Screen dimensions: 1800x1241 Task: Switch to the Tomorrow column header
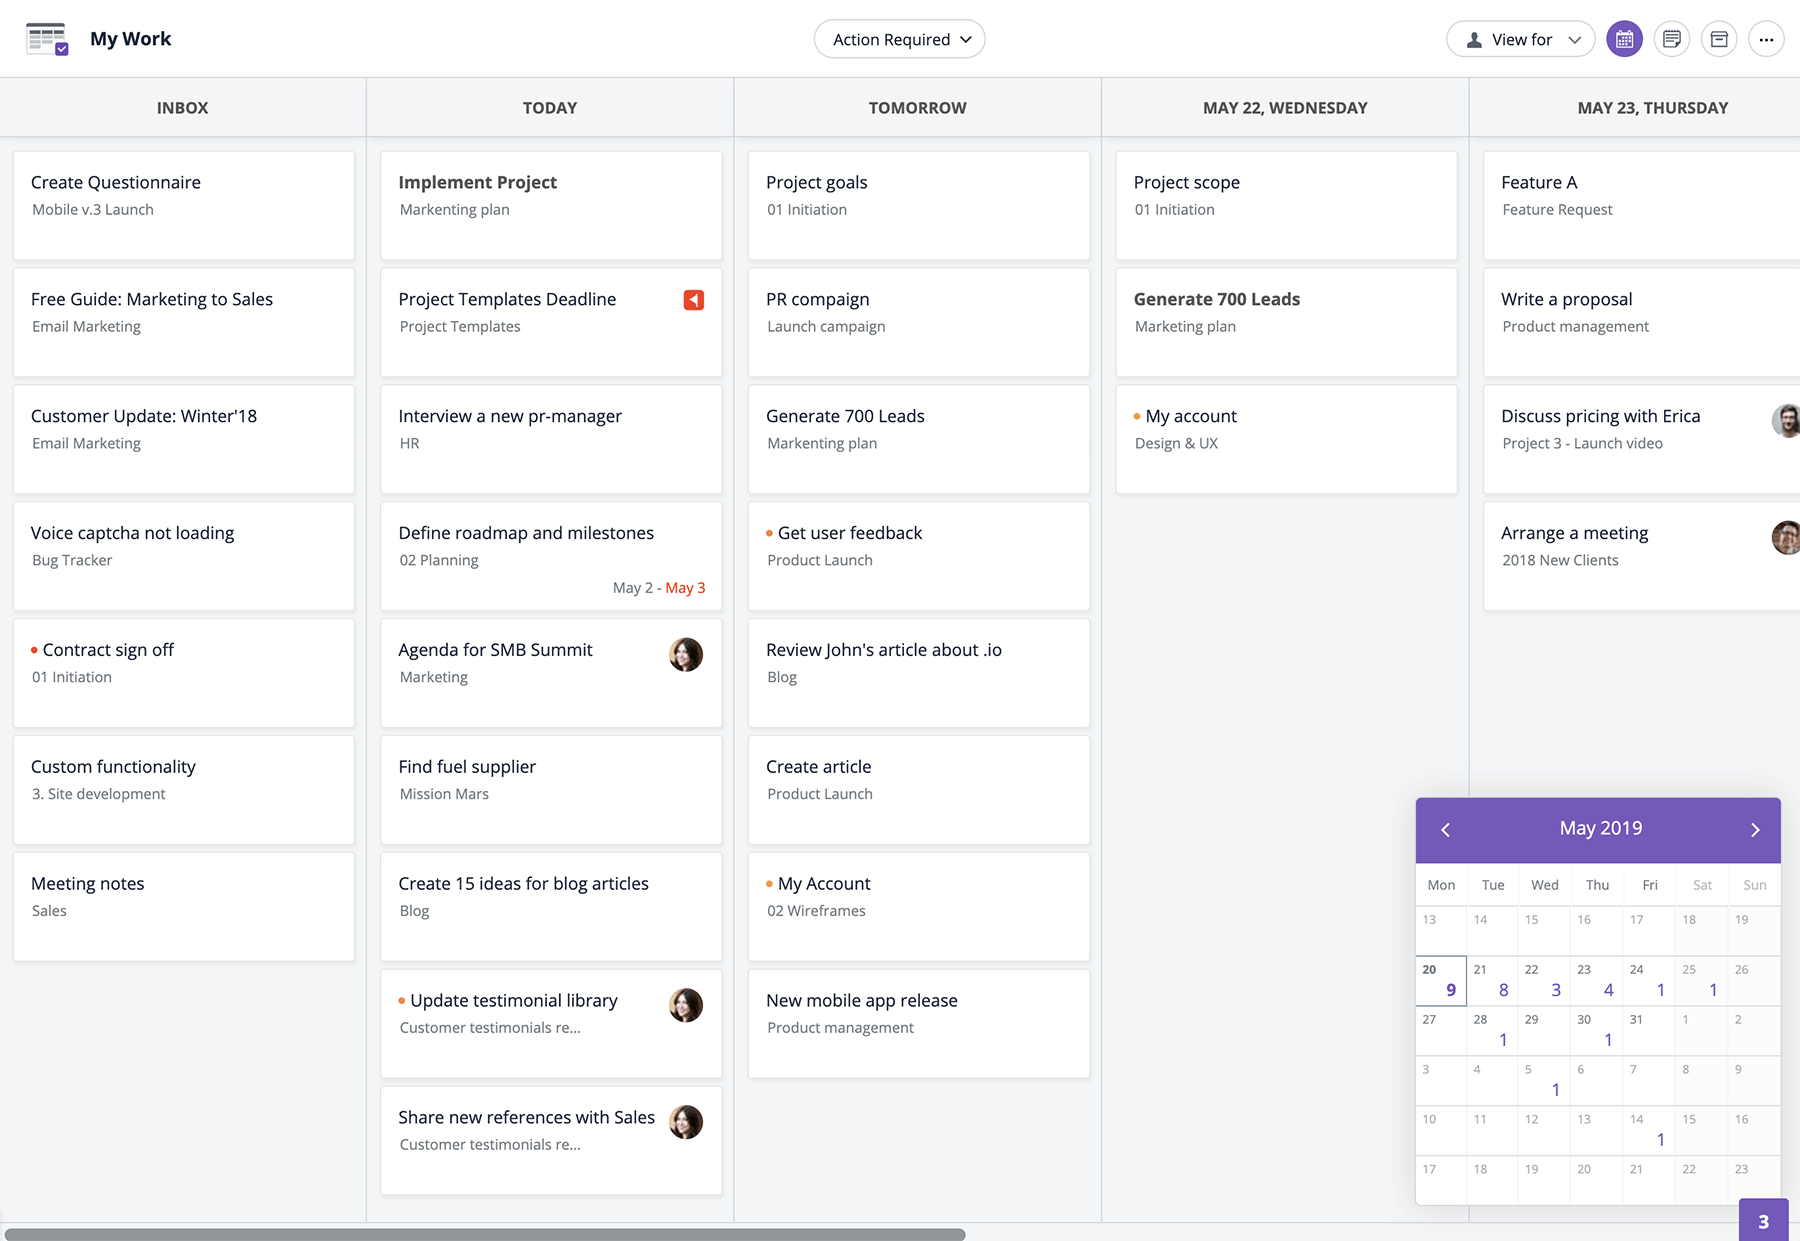click(x=916, y=107)
